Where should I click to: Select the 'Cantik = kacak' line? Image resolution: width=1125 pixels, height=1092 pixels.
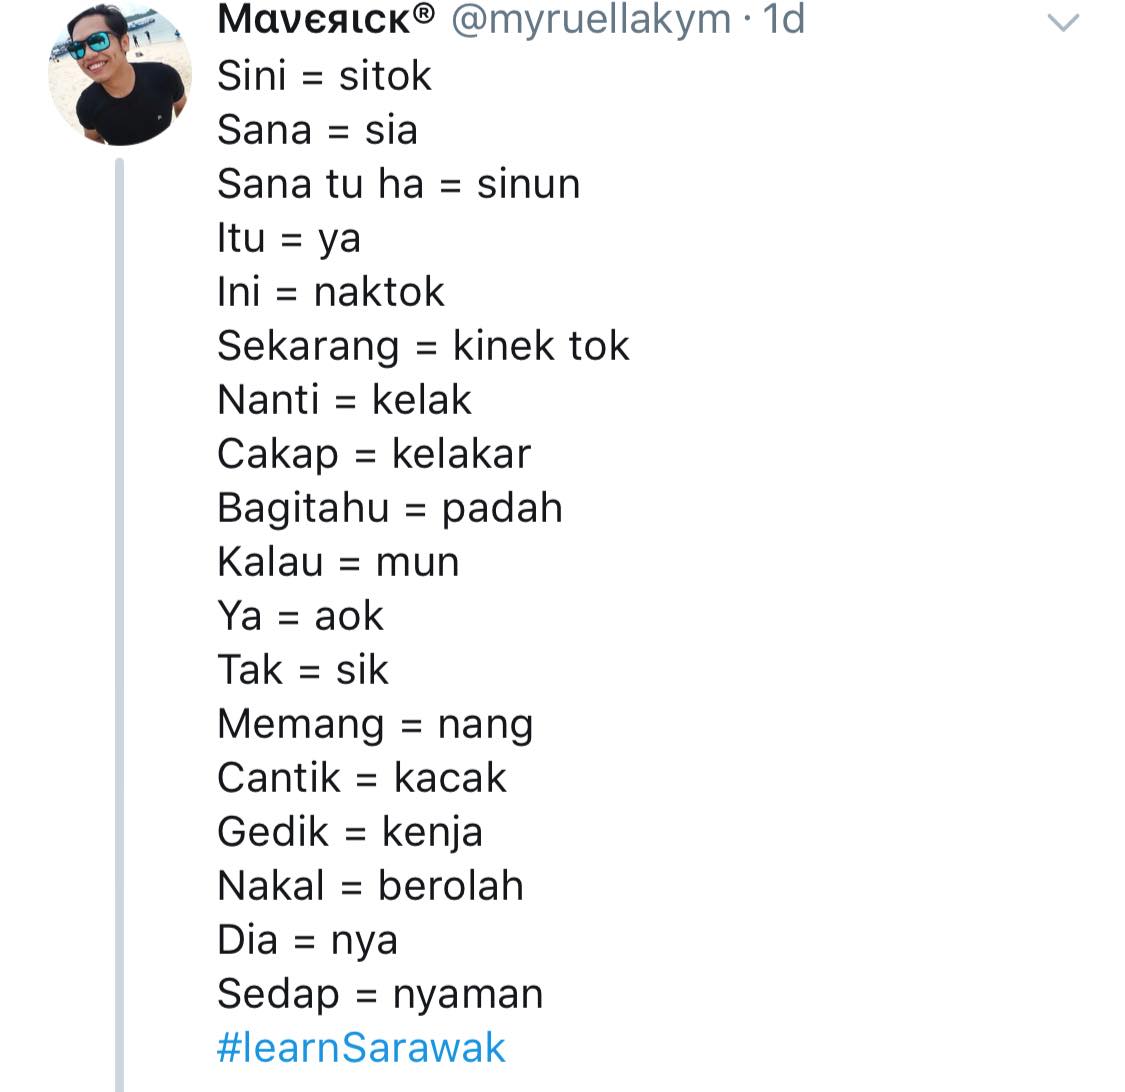(362, 778)
